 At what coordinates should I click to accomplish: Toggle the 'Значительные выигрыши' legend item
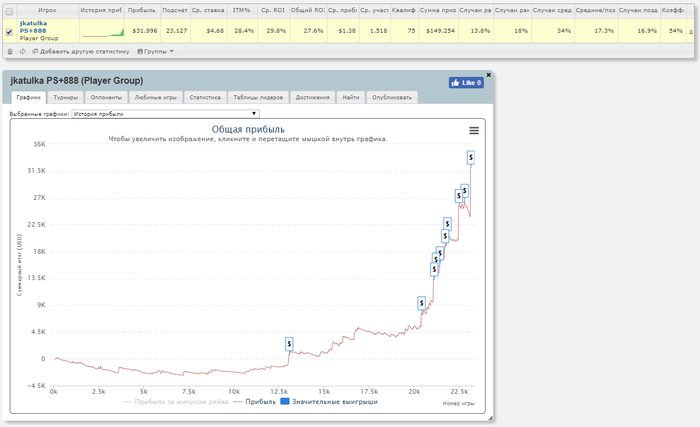[x=329, y=402]
